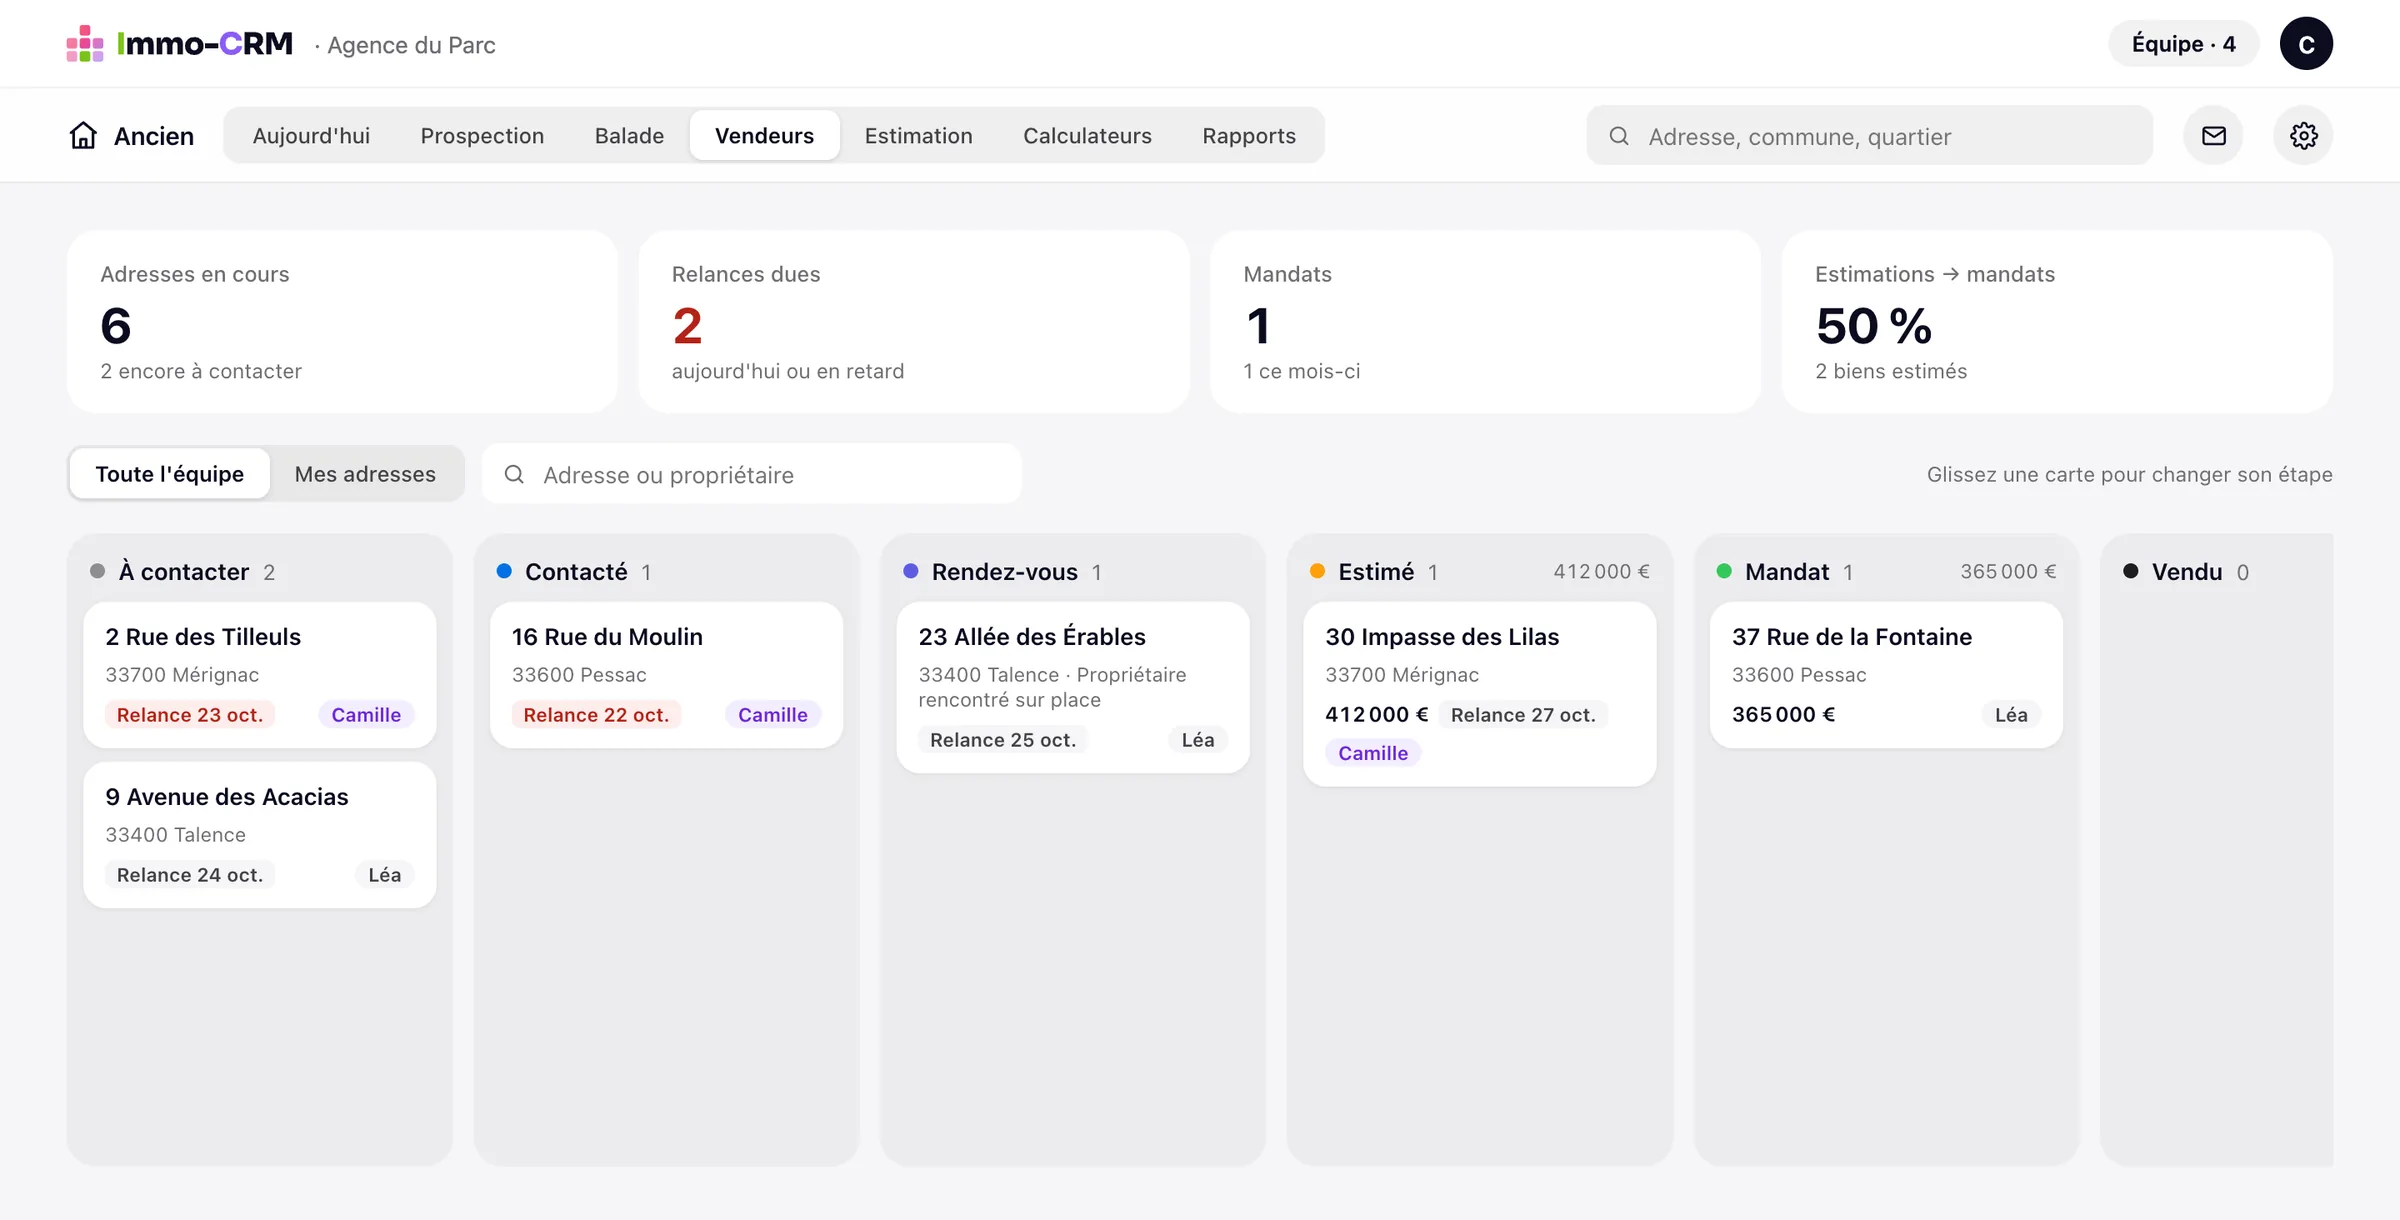Switch to the Aujourd'hui tab
This screenshot has height=1220, width=2400.
pos(311,135)
